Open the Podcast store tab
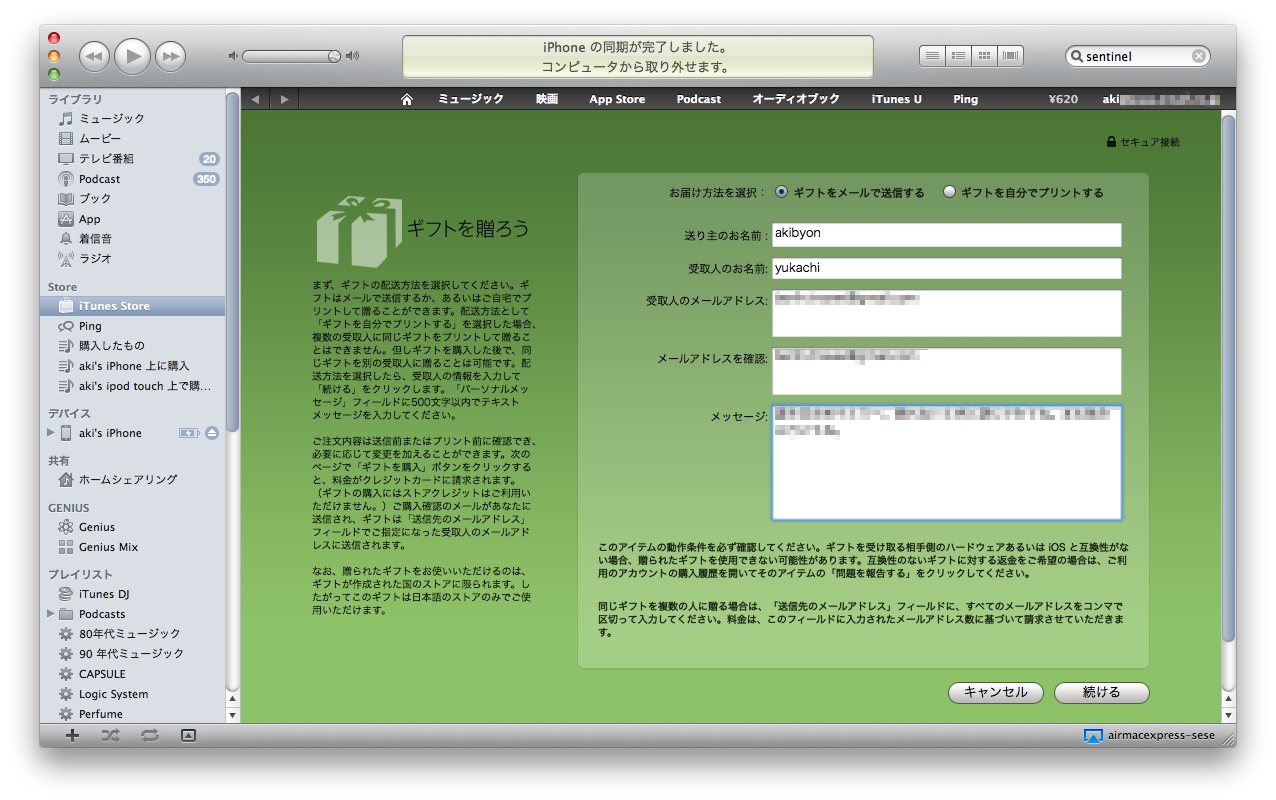 coord(698,99)
